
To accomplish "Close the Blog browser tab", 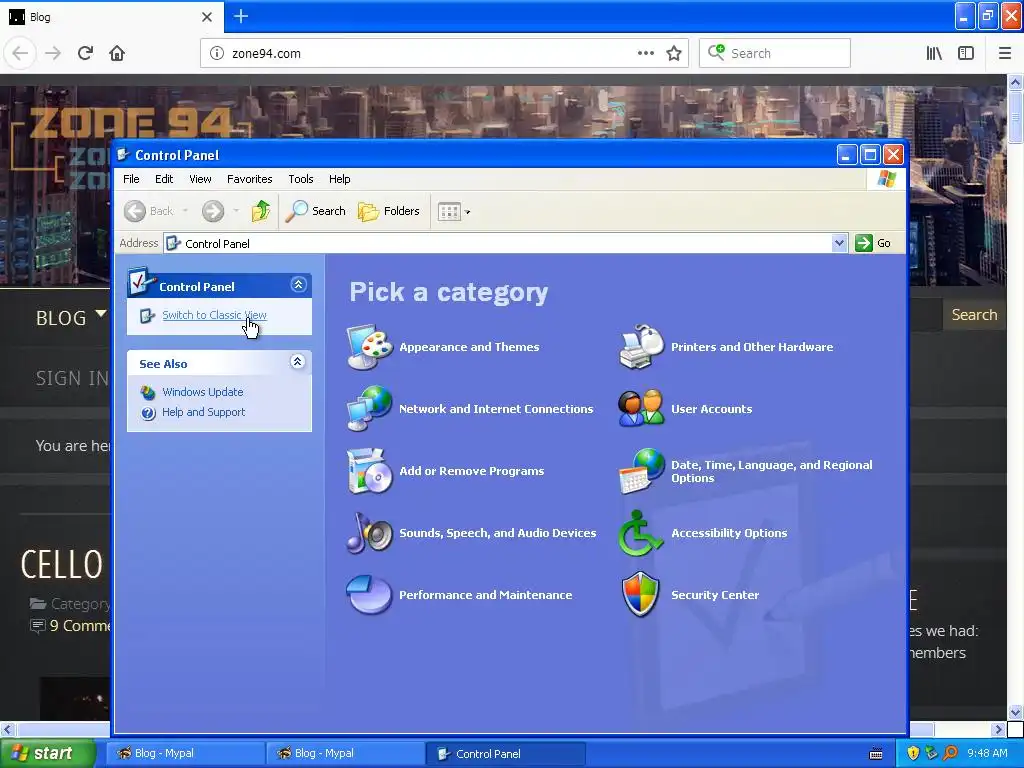I will [207, 17].
